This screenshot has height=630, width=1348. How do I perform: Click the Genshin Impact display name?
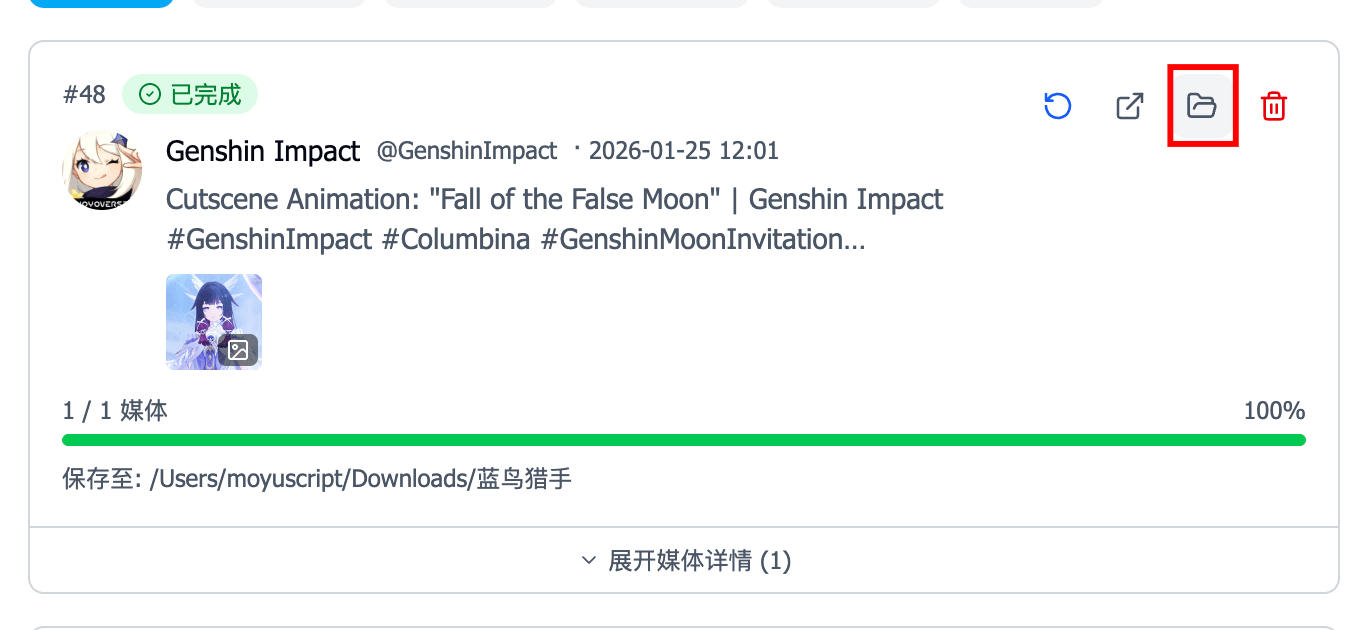coord(262,151)
